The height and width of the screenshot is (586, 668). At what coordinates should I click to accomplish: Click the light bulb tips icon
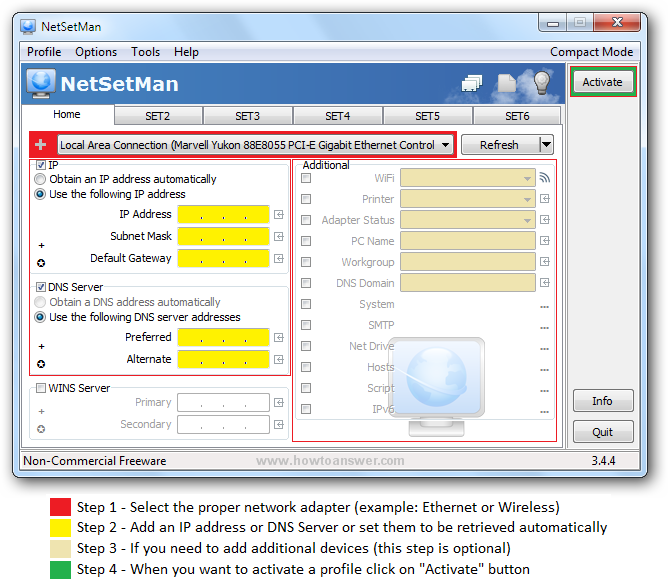tap(542, 83)
